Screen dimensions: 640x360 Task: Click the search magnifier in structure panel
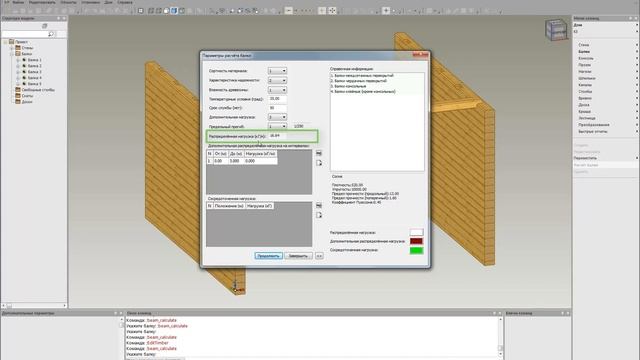point(51,34)
